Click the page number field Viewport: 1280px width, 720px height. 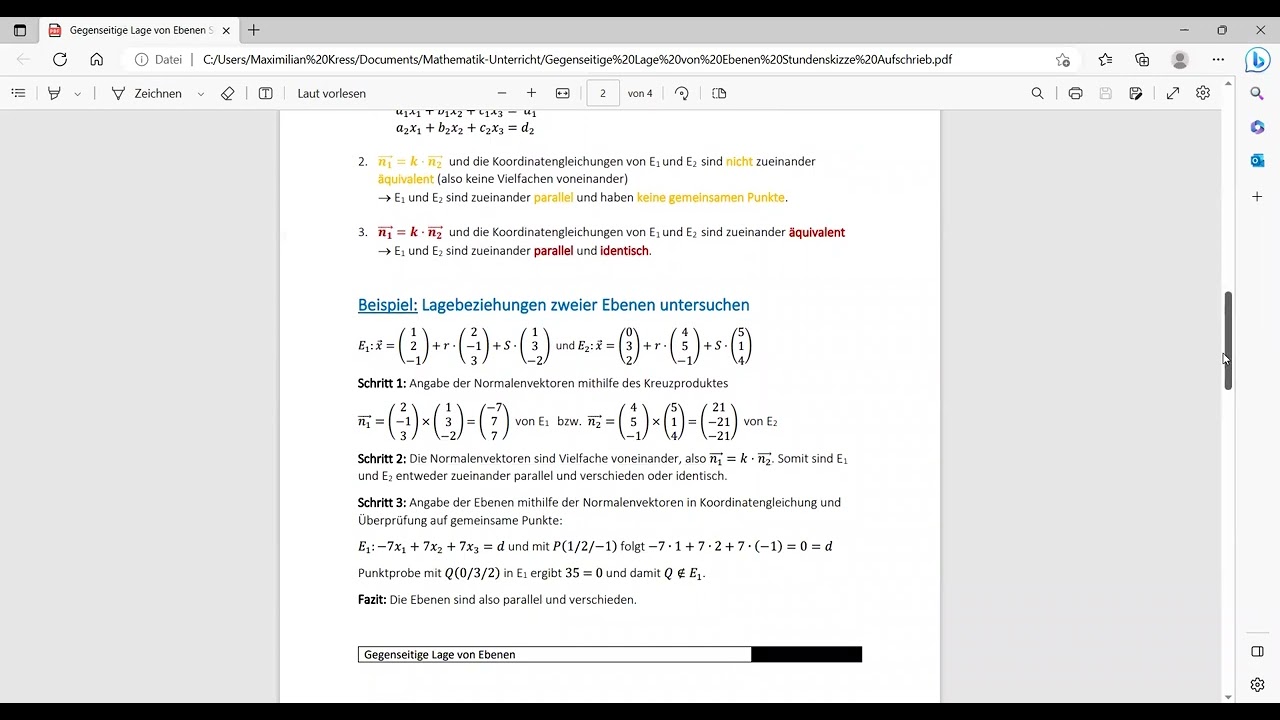[x=603, y=93]
